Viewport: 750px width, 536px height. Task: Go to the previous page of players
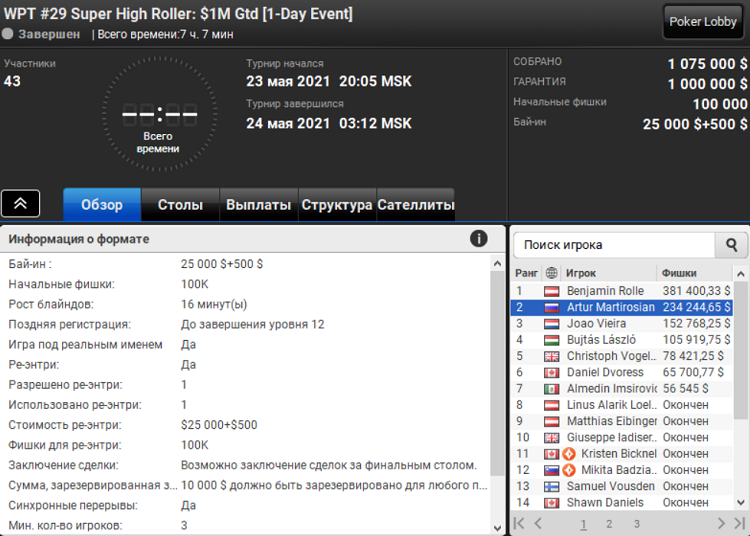538,523
